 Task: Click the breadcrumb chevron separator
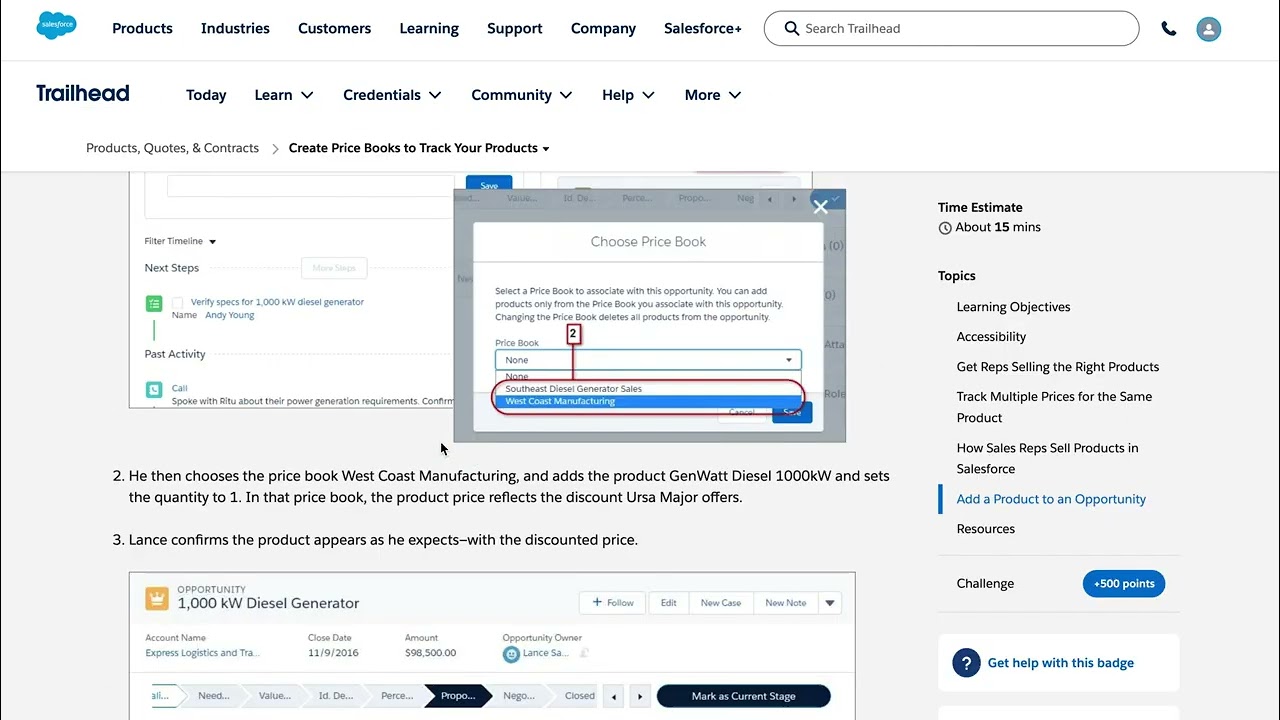pyautogui.click(x=274, y=148)
